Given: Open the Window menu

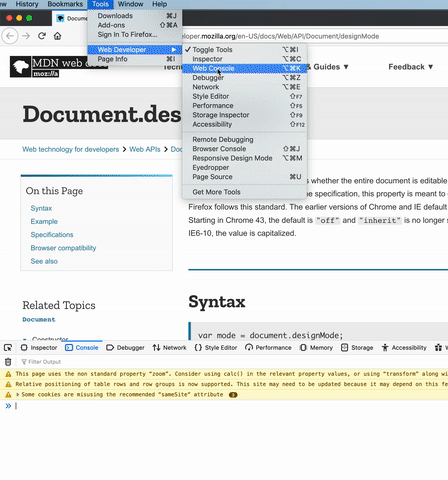Looking at the screenshot, I should 130,4.
